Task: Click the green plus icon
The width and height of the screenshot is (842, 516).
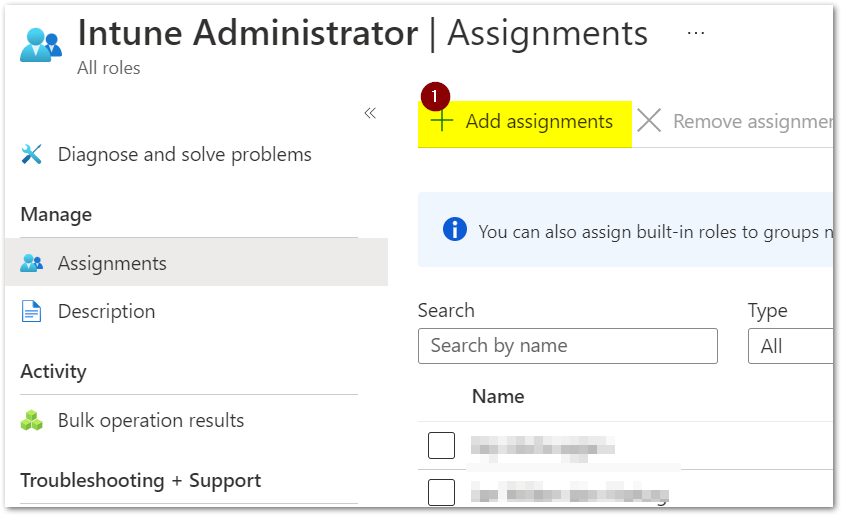Action: [441, 121]
